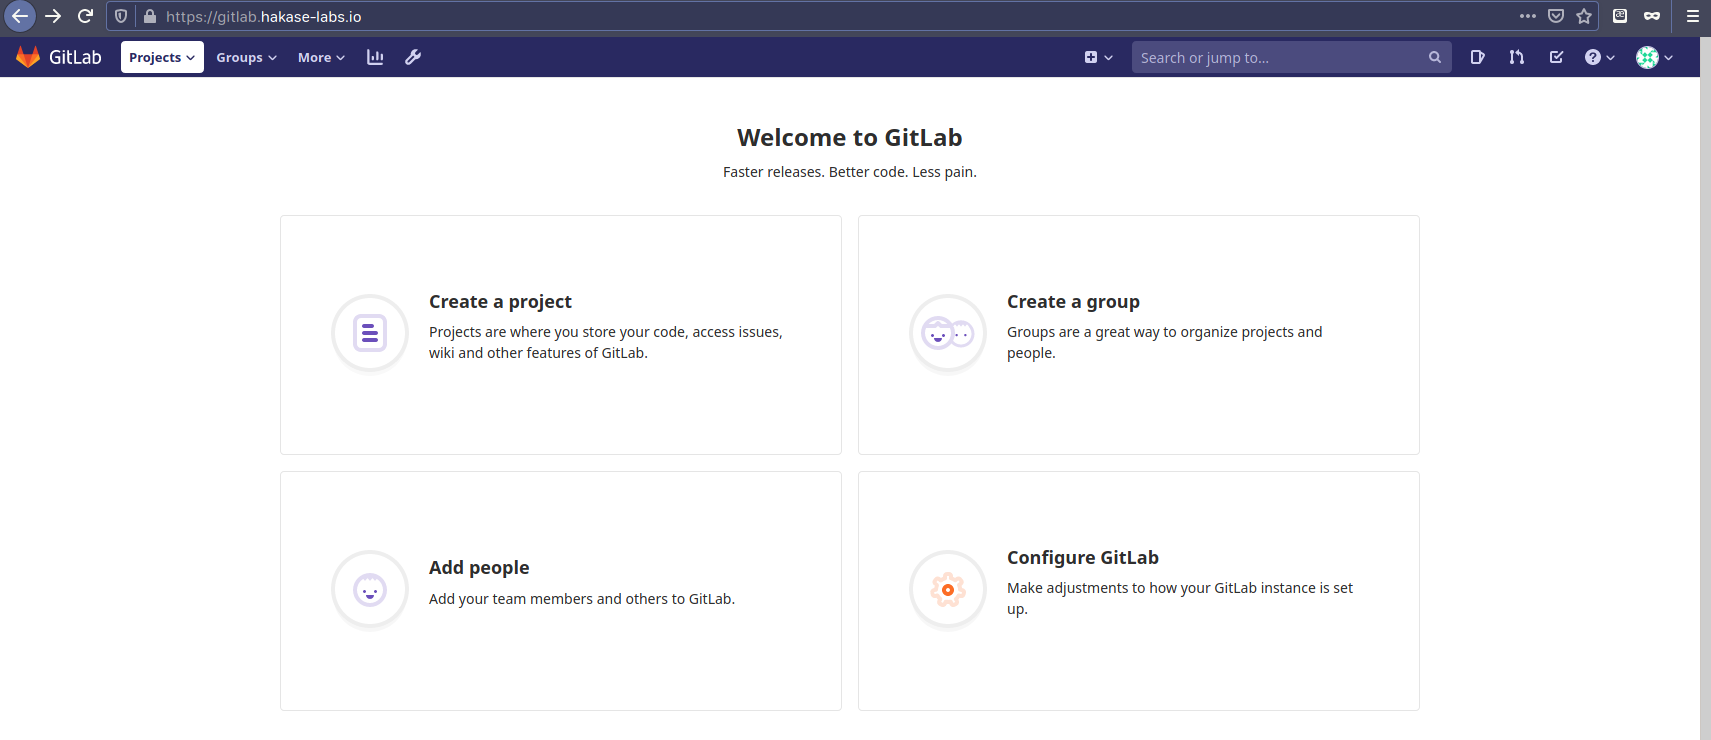
Task: Open the To-Do list icon
Action: (x=1557, y=57)
